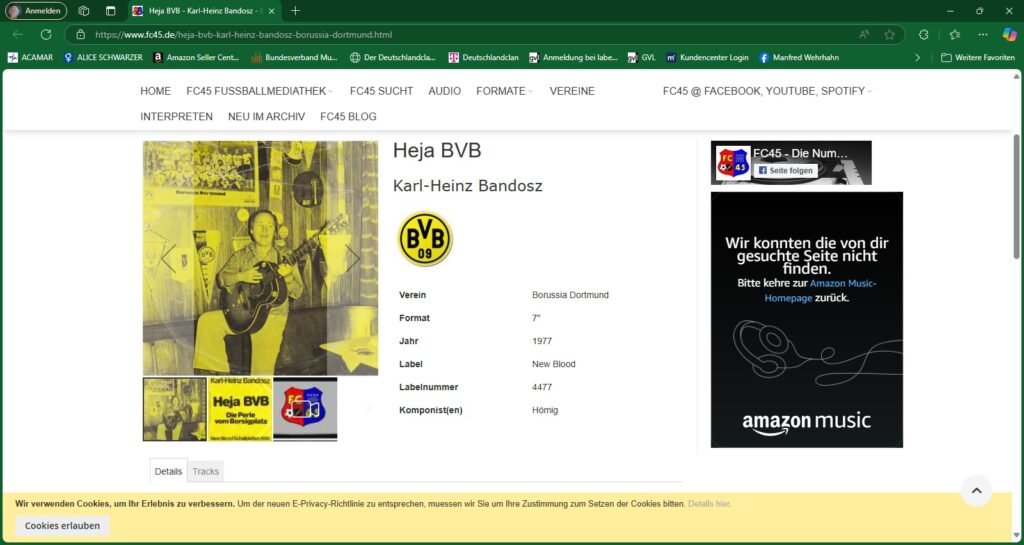Screen dimensions: 1024x545
Task: Open the FC45 Facebook page logo
Action: tap(733, 163)
